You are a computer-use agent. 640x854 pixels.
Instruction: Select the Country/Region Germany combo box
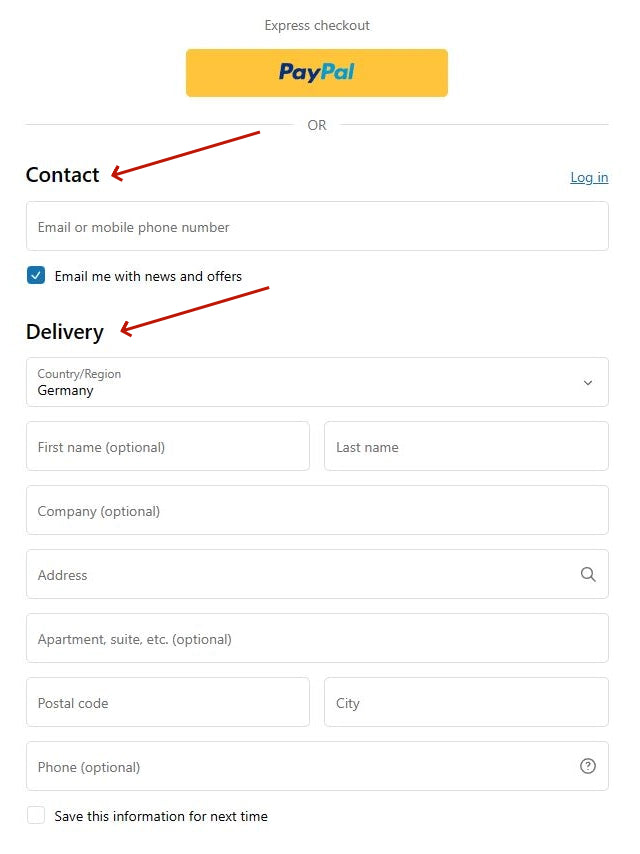pos(317,382)
